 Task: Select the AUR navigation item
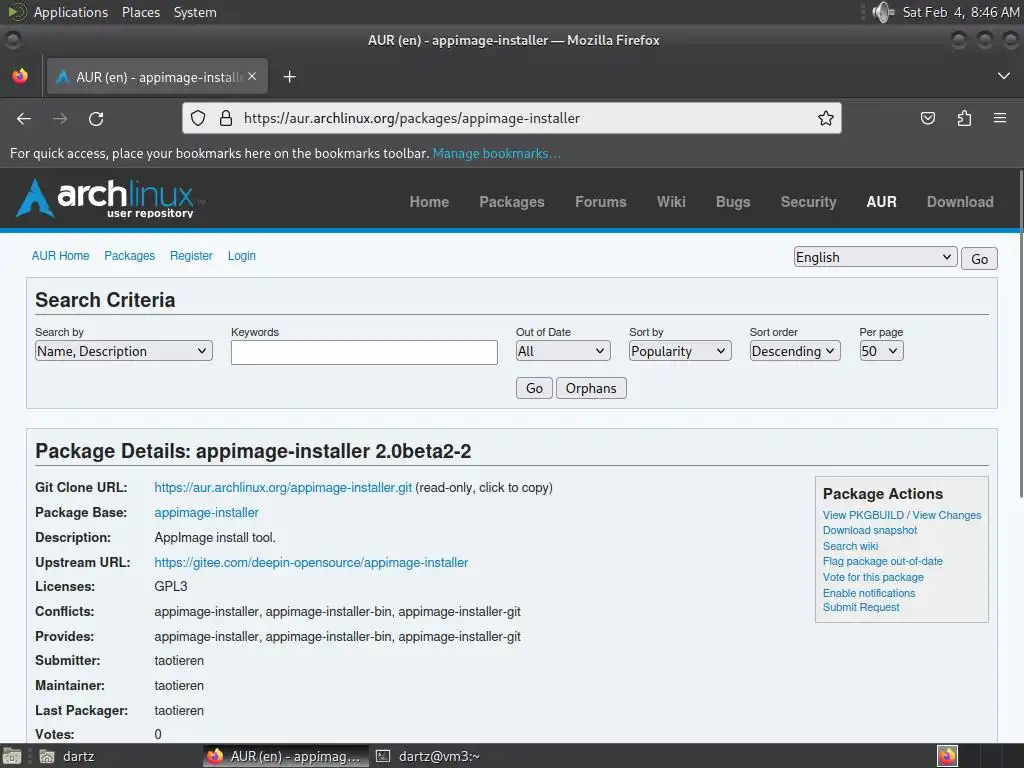(881, 202)
